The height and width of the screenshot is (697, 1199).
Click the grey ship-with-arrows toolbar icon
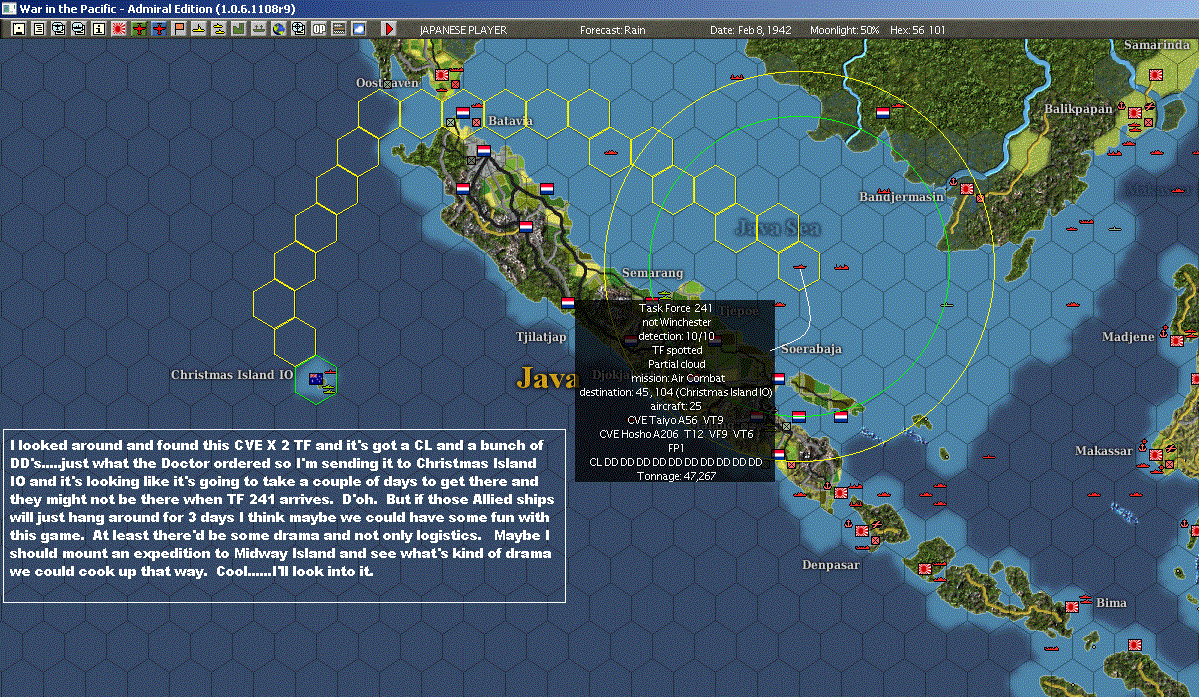[x=258, y=29]
